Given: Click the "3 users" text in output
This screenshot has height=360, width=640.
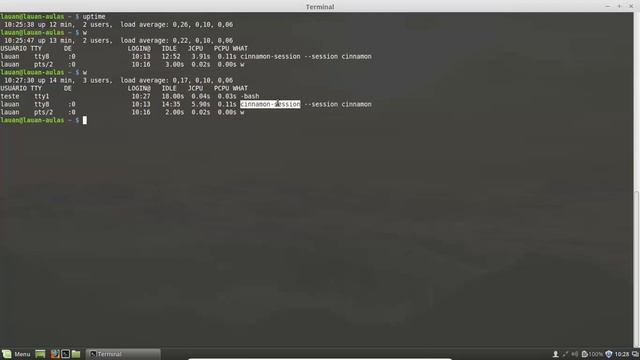Looking at the screenshot, I should [x=97, y=80].
